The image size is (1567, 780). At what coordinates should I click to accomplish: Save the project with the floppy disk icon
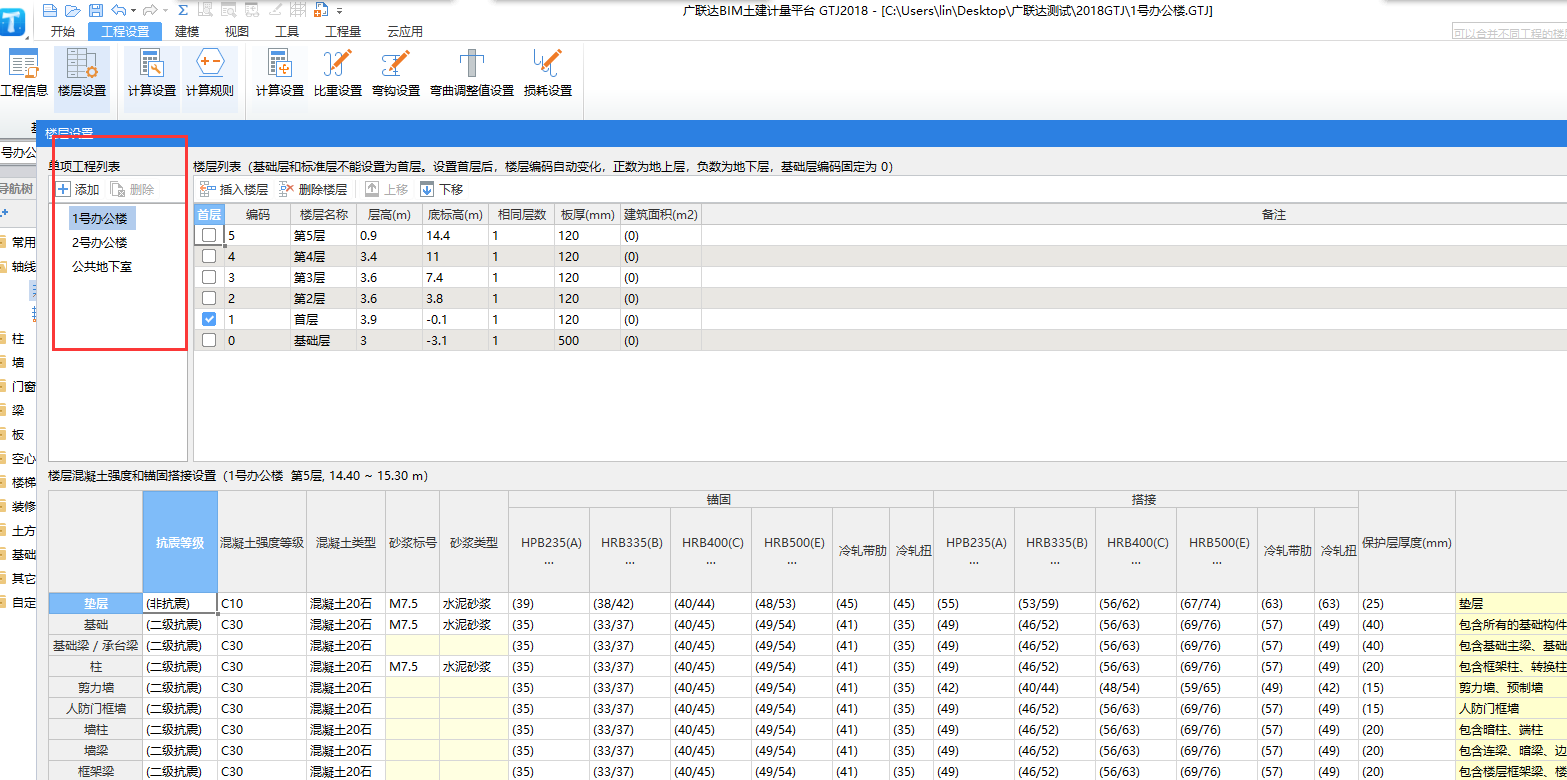point(96,10)
